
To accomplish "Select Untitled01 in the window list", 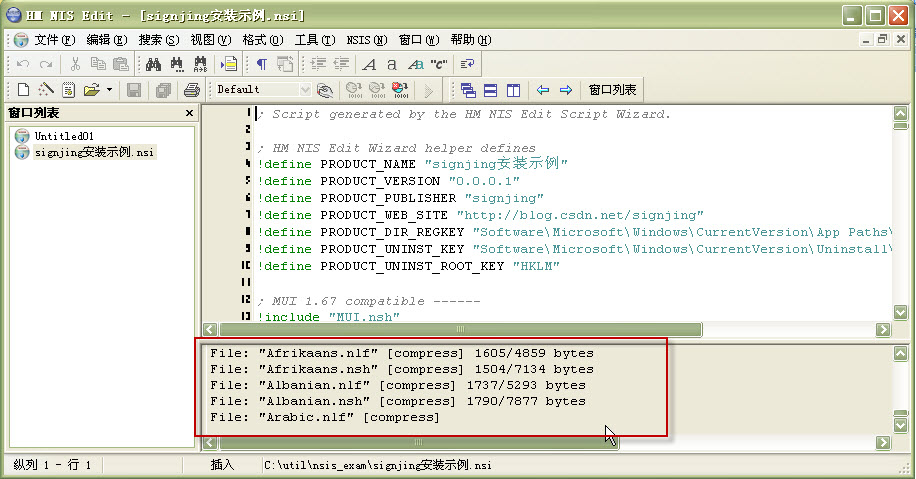I will click(64, 136).
